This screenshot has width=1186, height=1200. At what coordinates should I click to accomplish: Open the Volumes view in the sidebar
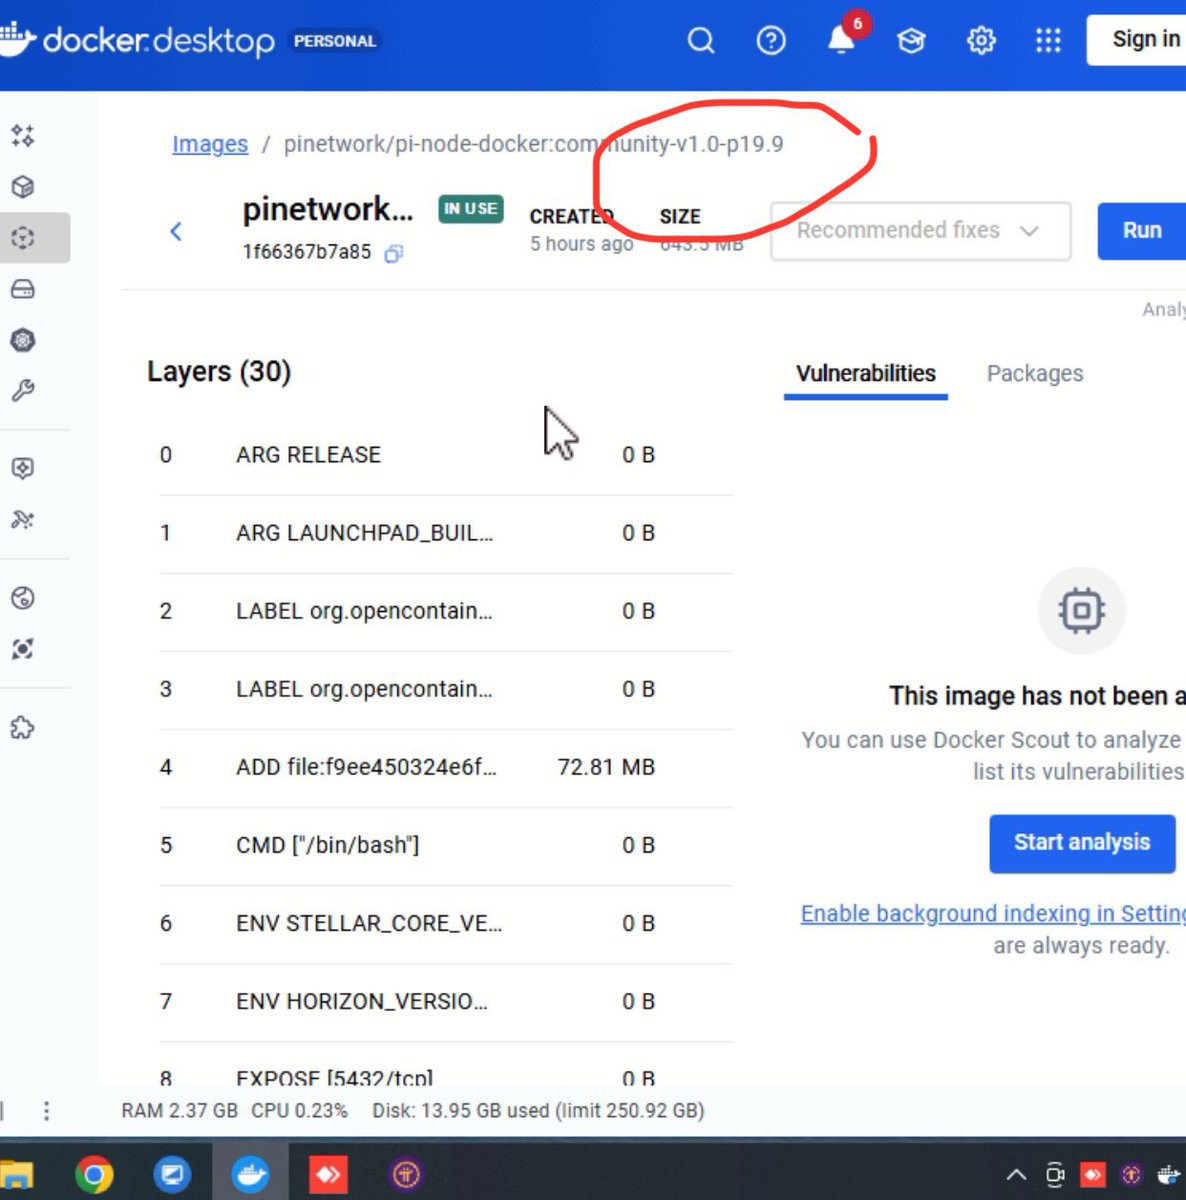click(x=22, y=289)
